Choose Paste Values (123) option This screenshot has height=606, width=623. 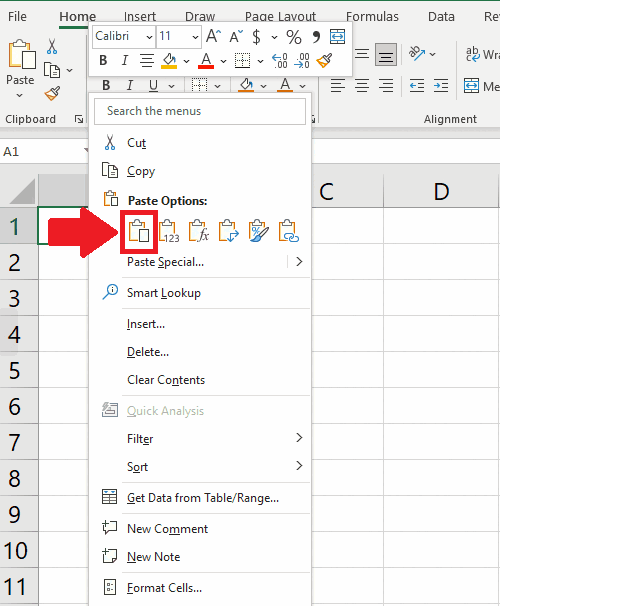168,231
